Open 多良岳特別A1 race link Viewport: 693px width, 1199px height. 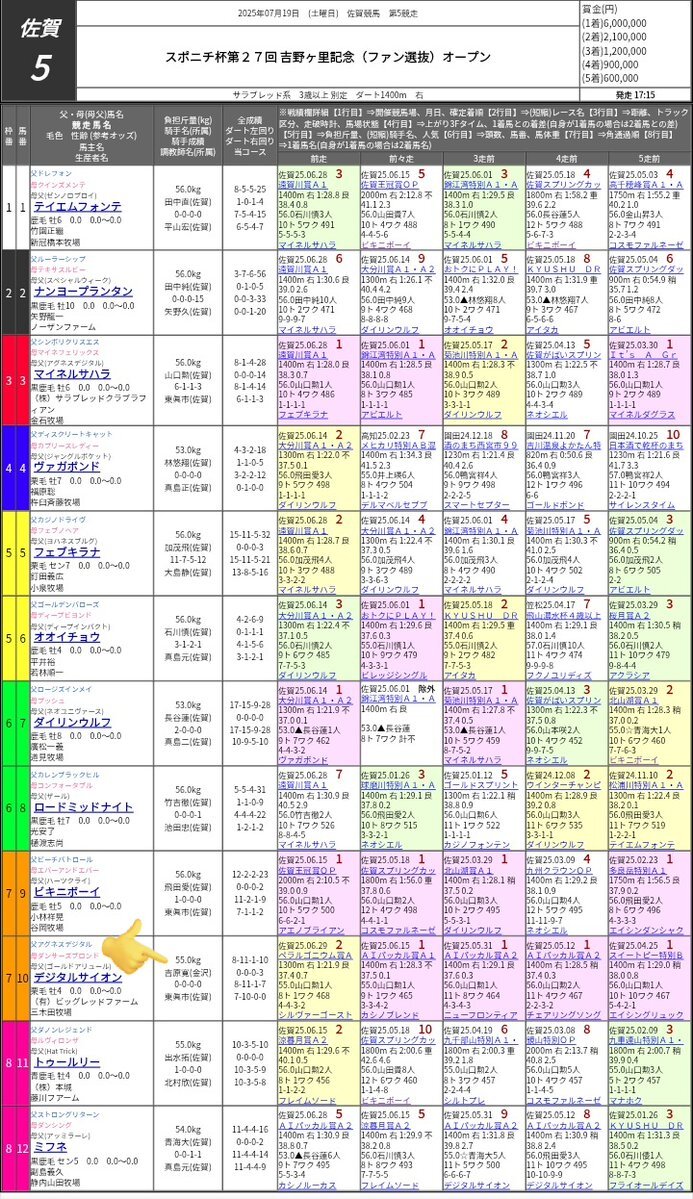pos(637,870)
